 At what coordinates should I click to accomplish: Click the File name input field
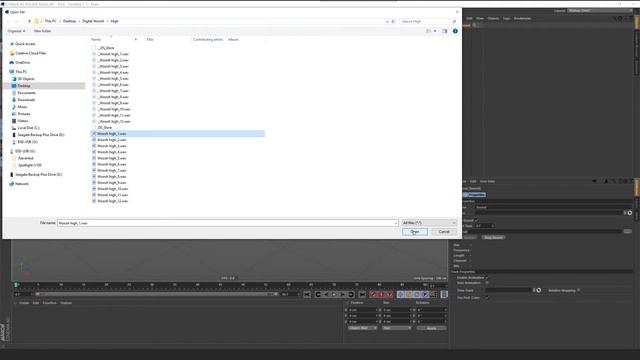tap(227, 223)
